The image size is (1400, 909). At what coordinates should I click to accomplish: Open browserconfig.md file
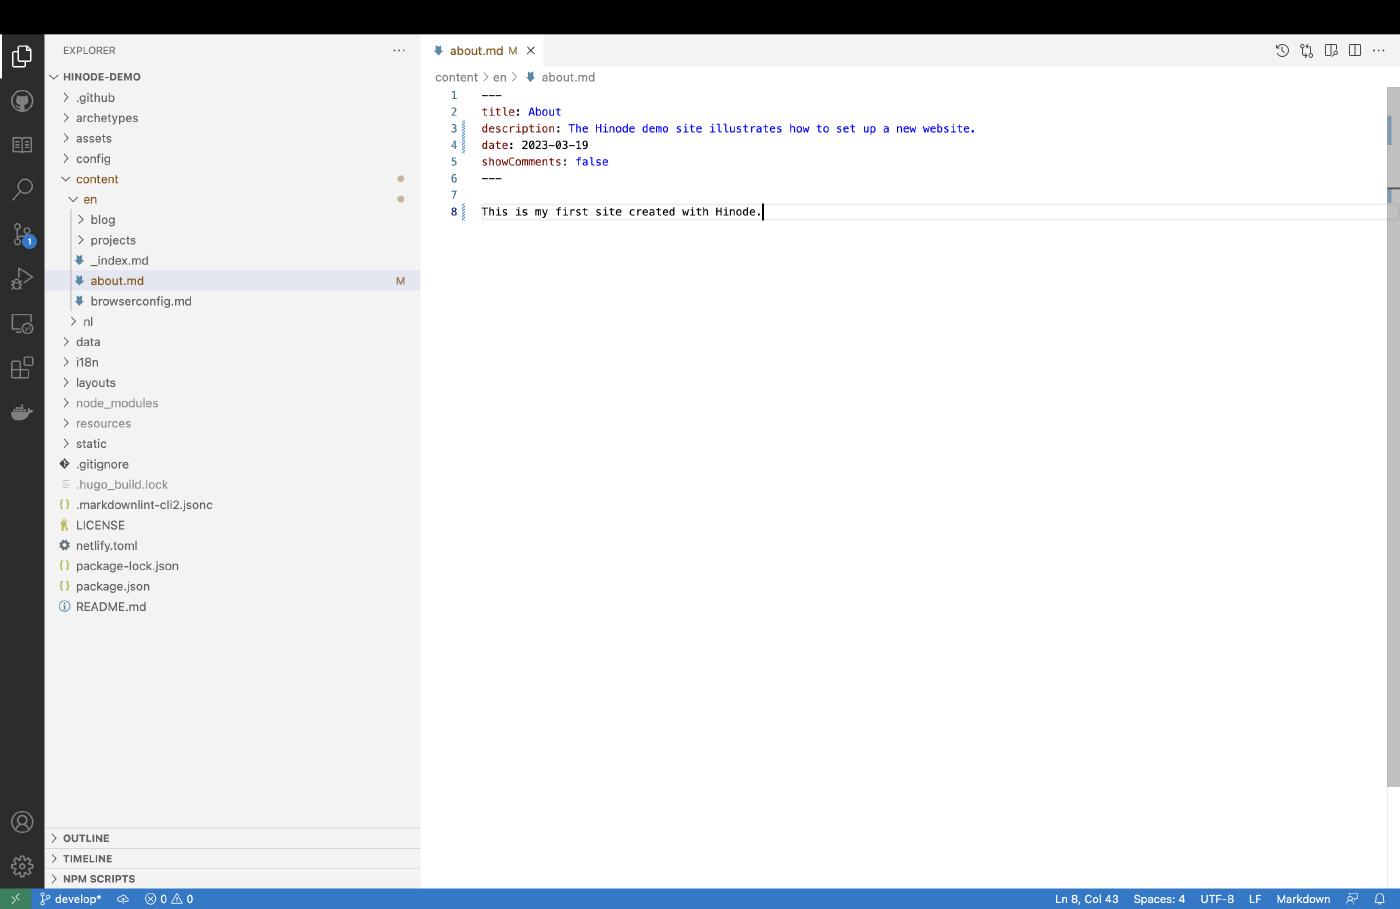pos(232,301)
